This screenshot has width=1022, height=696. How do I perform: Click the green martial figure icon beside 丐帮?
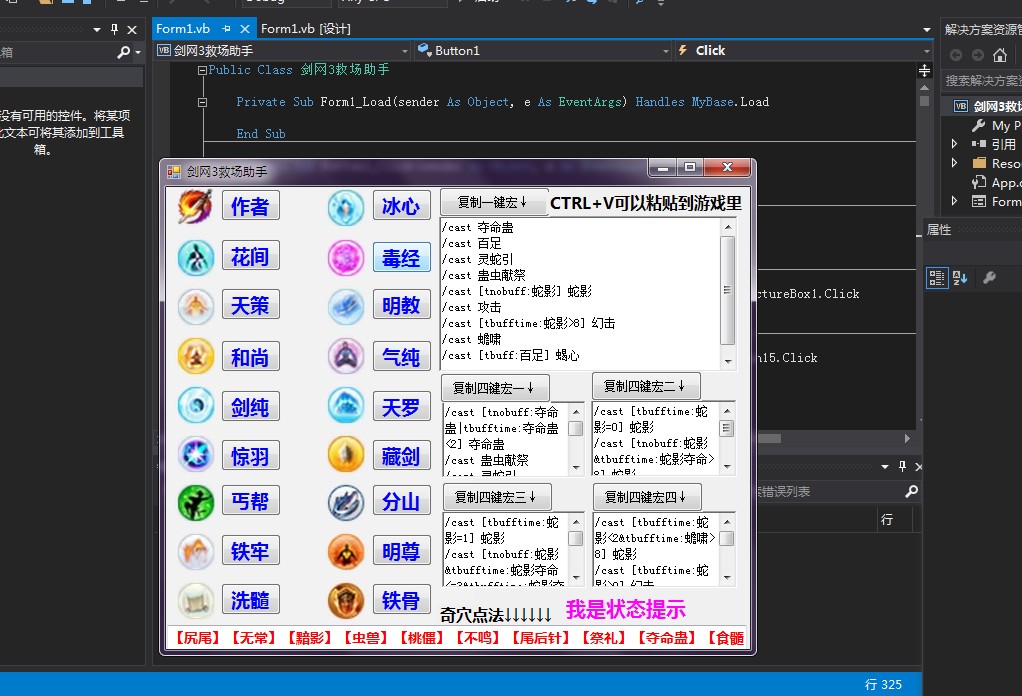point(195,501)
